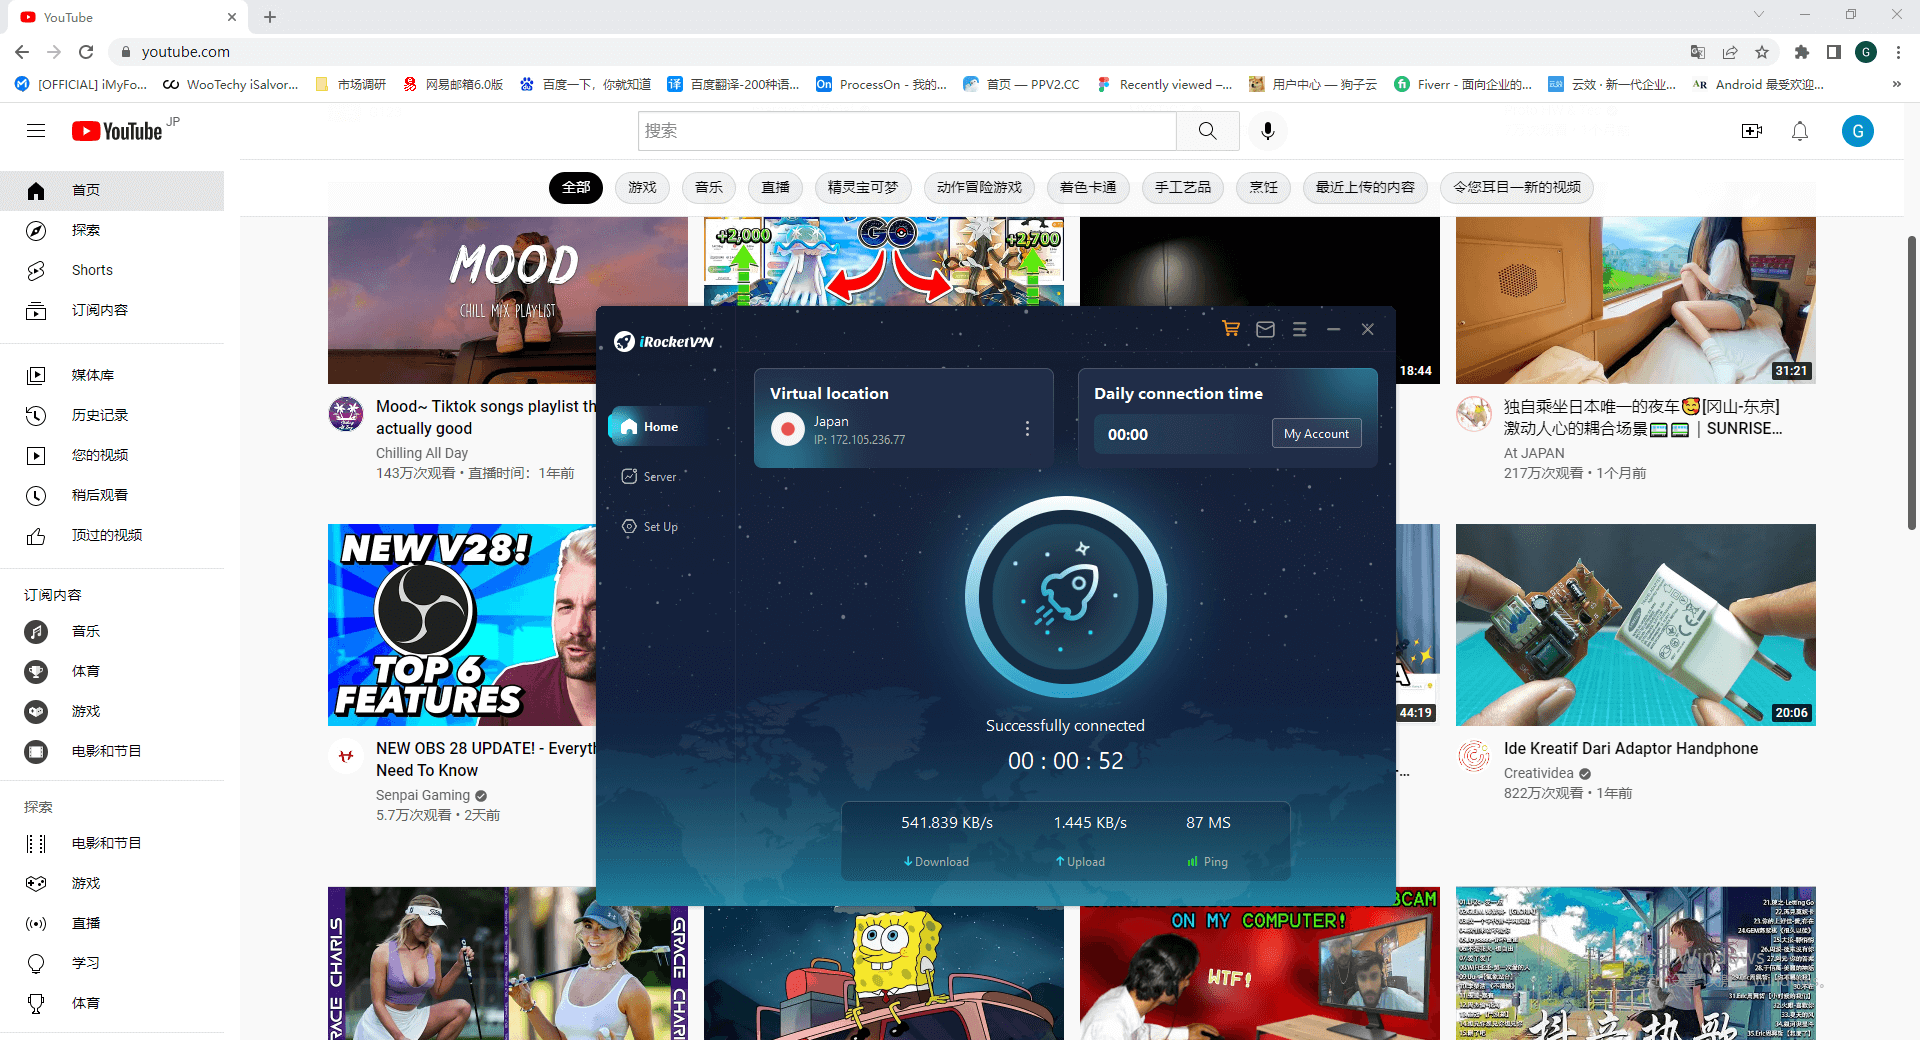
Task: Open 顶过的视频 in the sidebar
Action: (112, 535)
